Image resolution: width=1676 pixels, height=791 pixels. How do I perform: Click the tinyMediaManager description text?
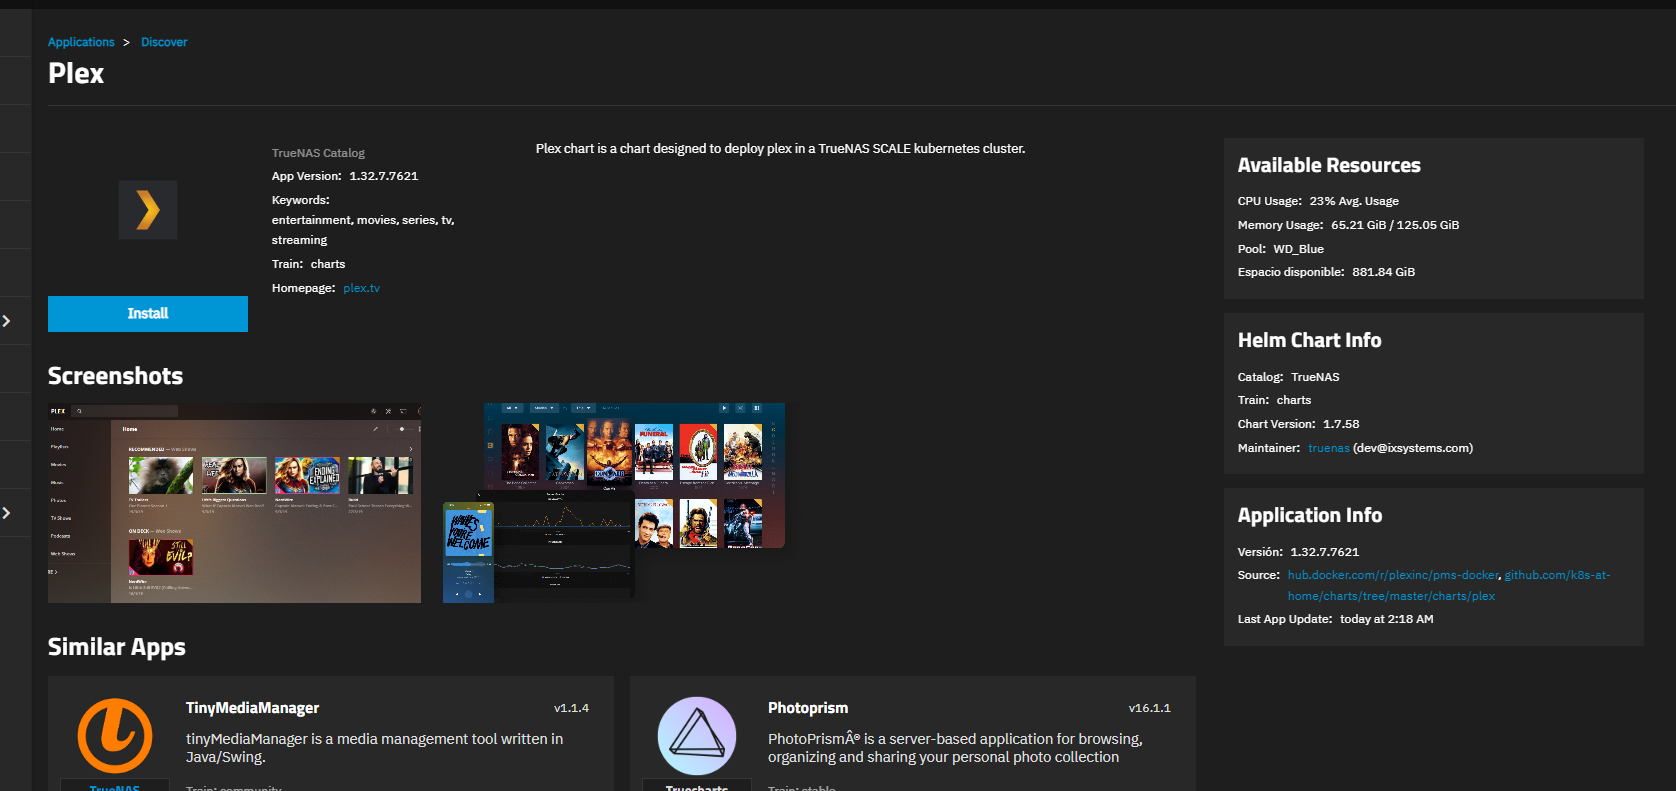[375, 748]
